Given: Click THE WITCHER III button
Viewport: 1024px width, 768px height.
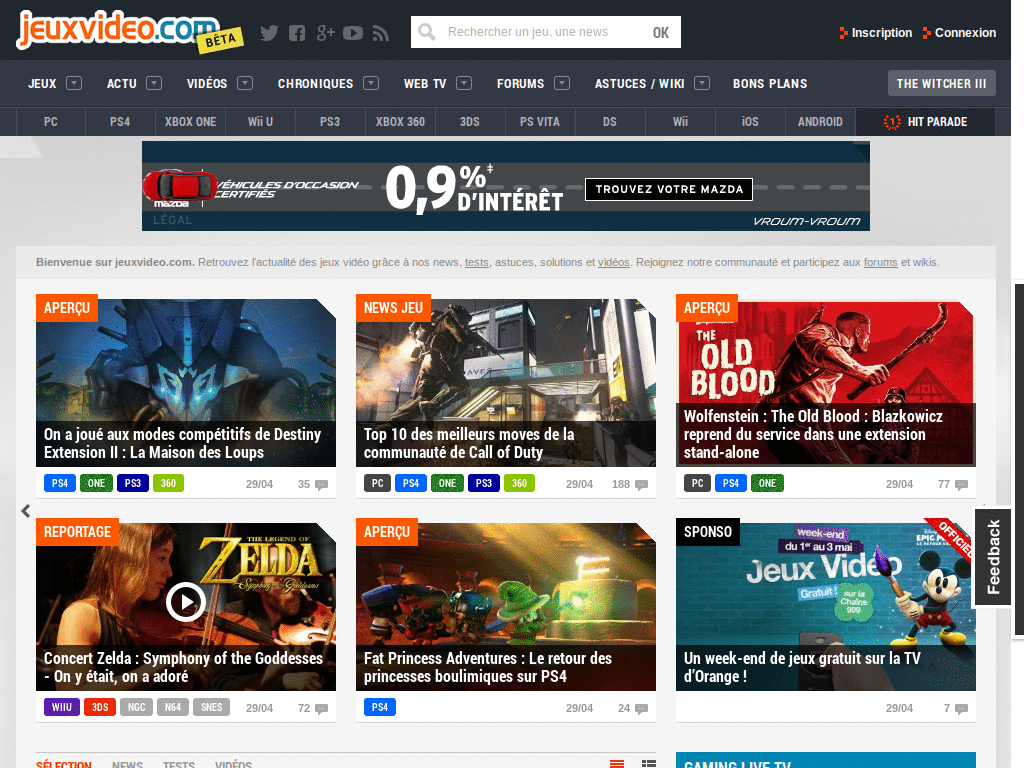Looking at the screenshot, I should pos(941,83).
